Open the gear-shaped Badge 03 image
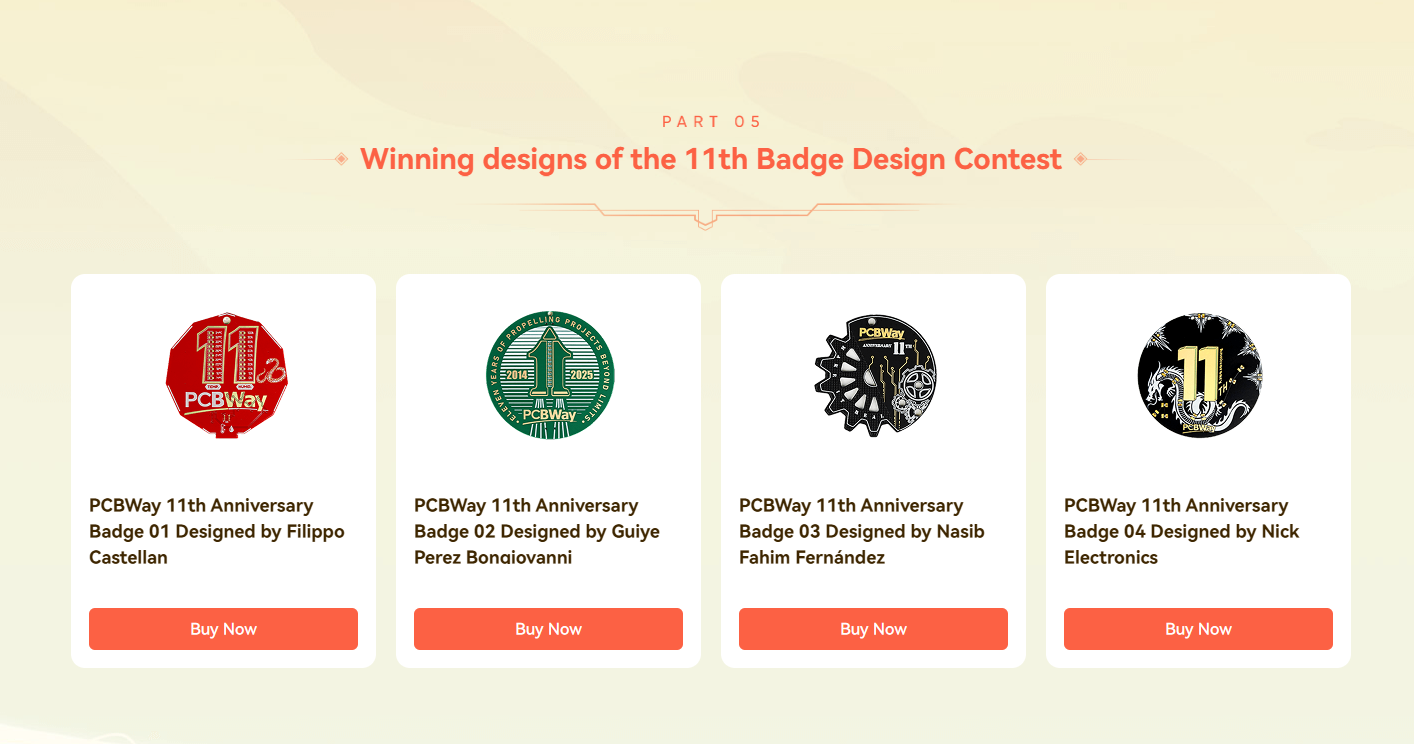This screenshot has height=744, width=1414. pyautogui.click(x=874, y=375)
